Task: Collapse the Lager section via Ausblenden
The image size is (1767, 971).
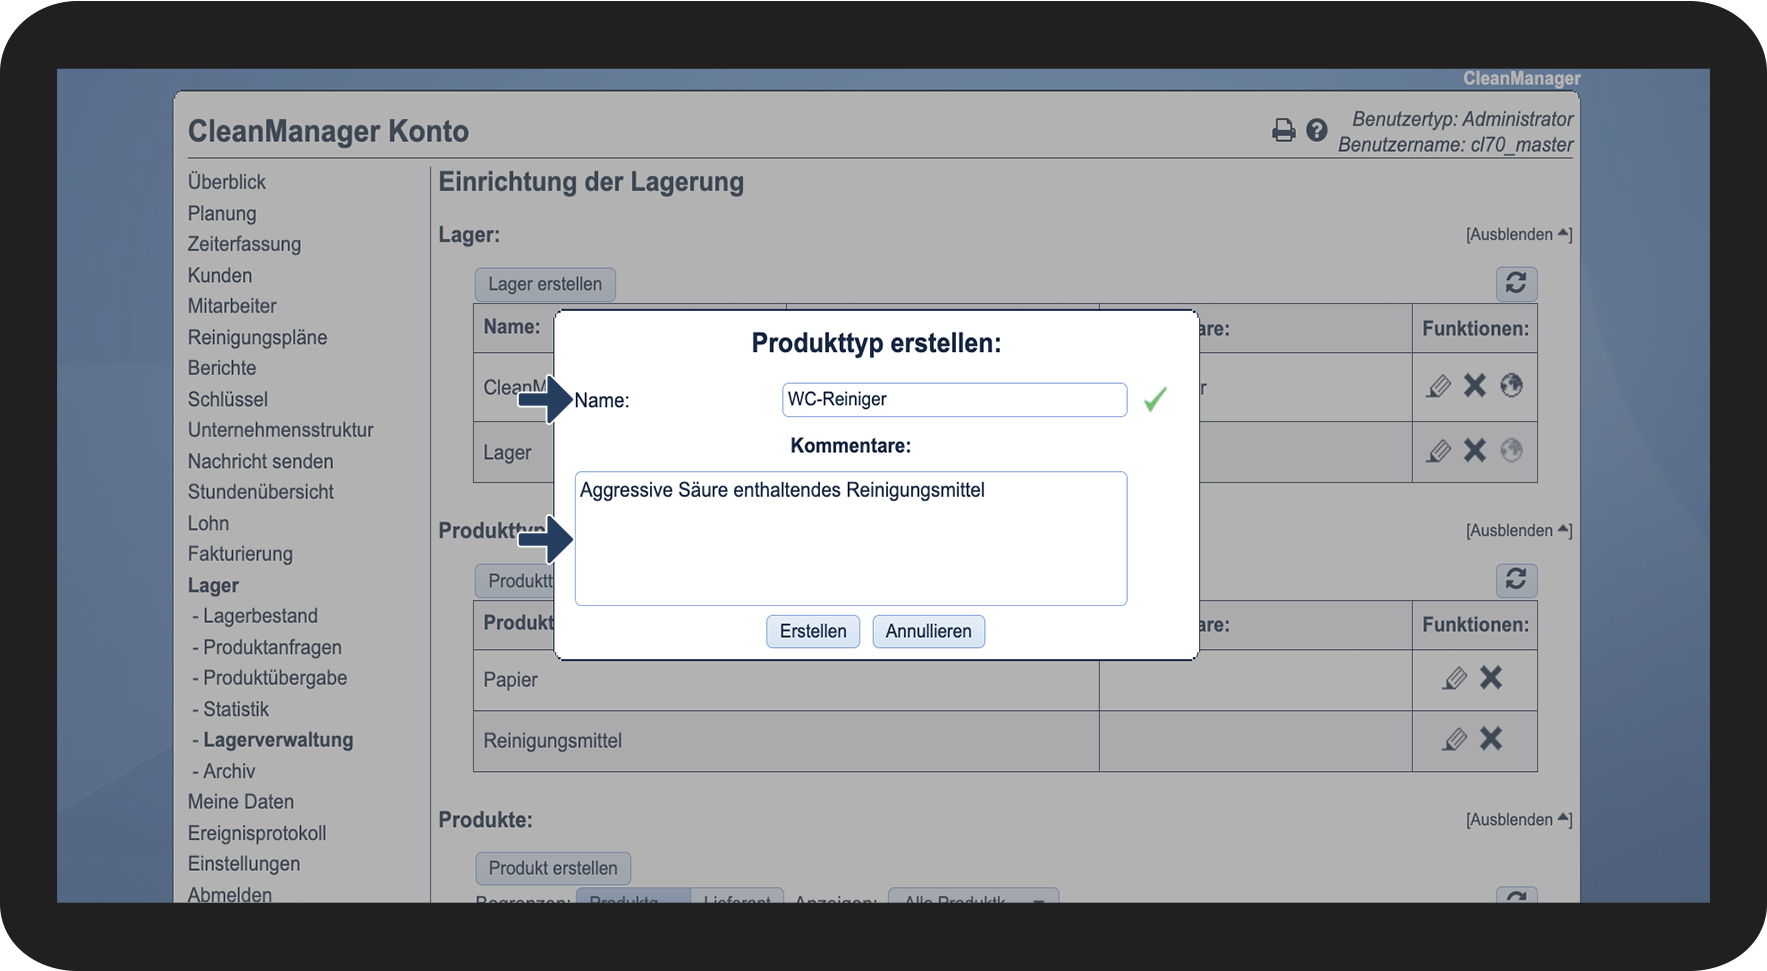Action: tap(1518, 235)
